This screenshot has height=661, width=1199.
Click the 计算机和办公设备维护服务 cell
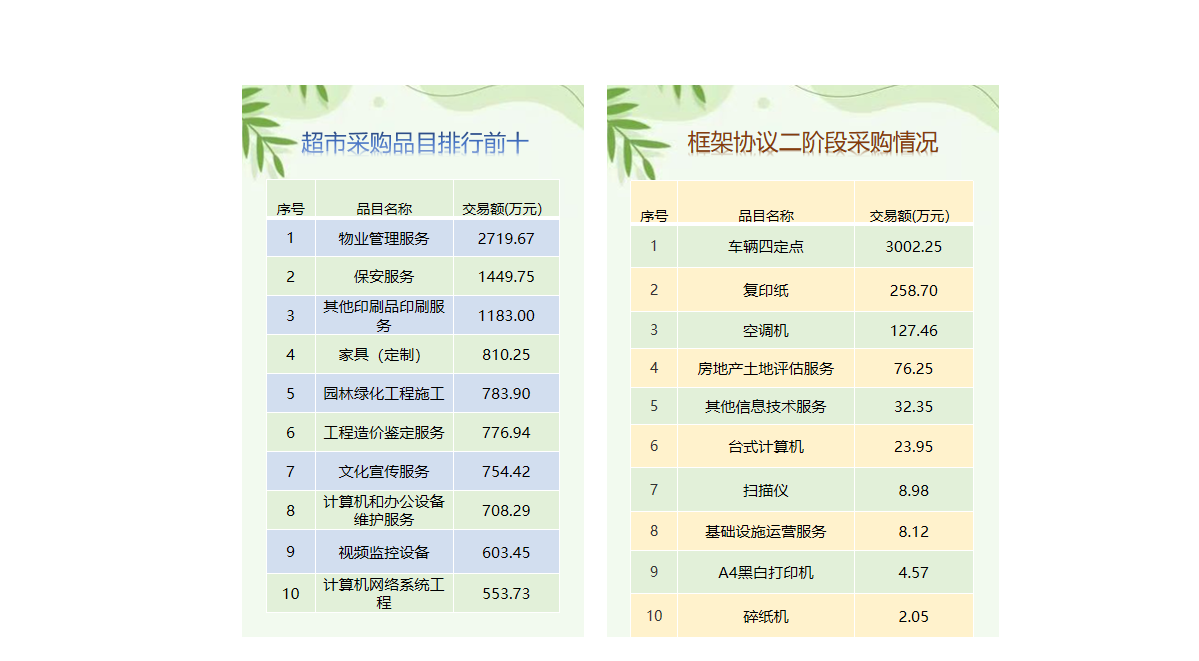pos(384,510)
